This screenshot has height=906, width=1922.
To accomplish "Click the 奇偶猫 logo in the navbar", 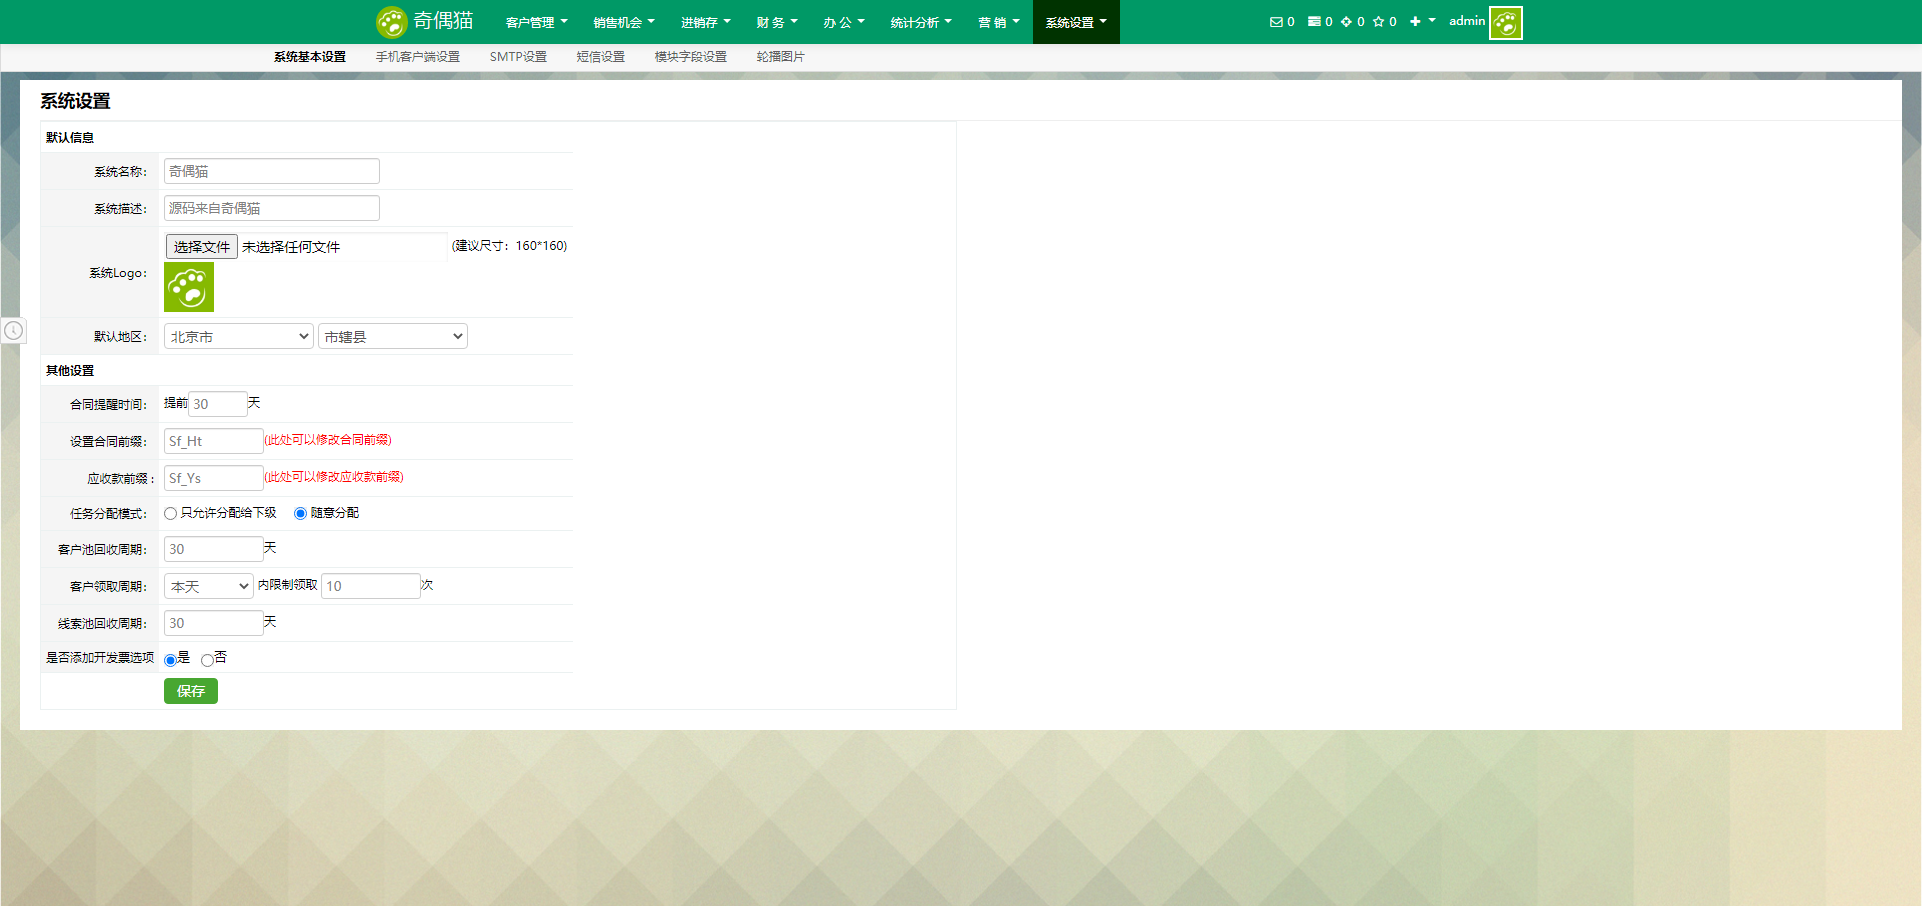I will tap(425, 21).
